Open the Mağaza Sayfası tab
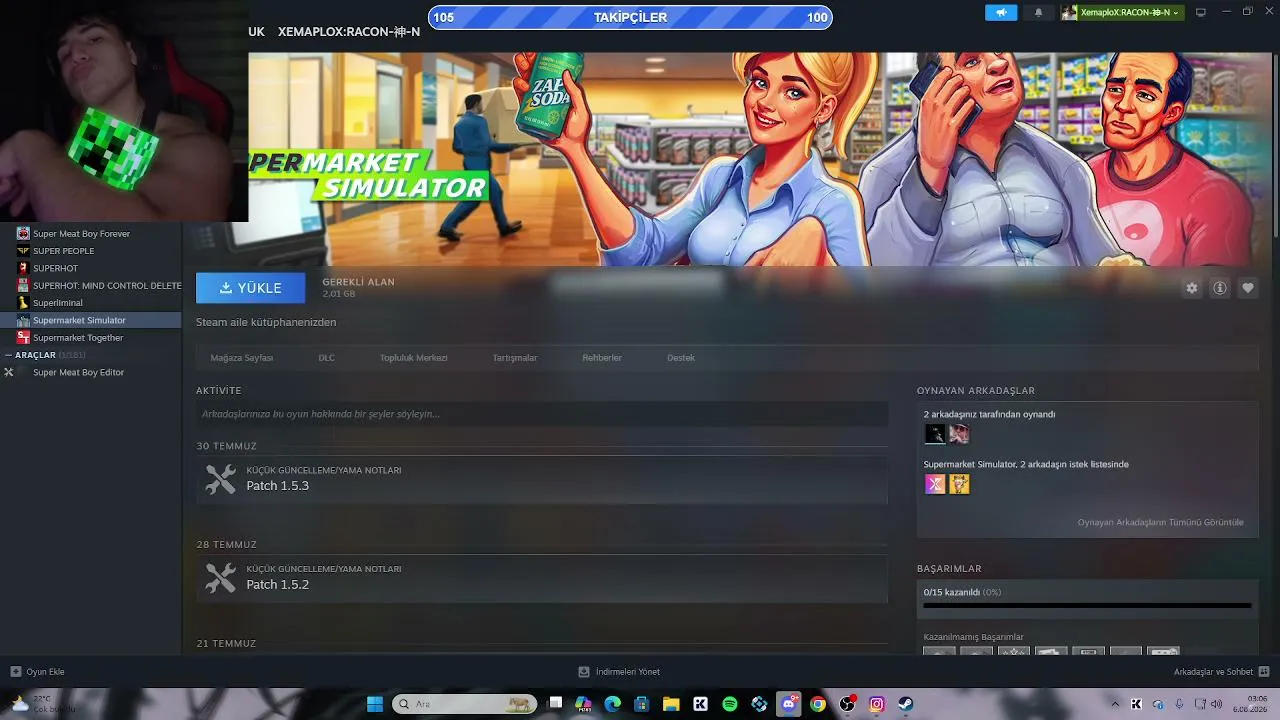 [x=242, y=358]
